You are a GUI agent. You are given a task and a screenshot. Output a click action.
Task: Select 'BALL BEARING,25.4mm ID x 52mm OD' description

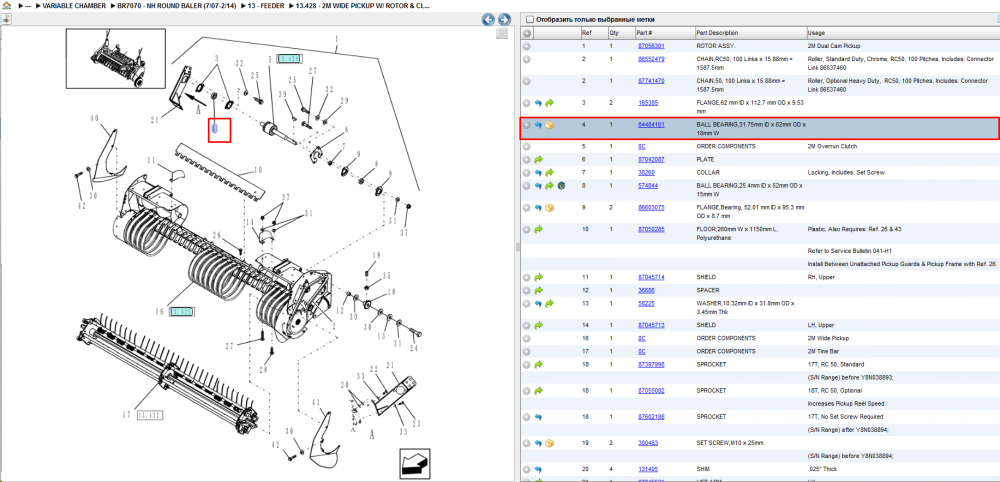(x=749, y=190)
